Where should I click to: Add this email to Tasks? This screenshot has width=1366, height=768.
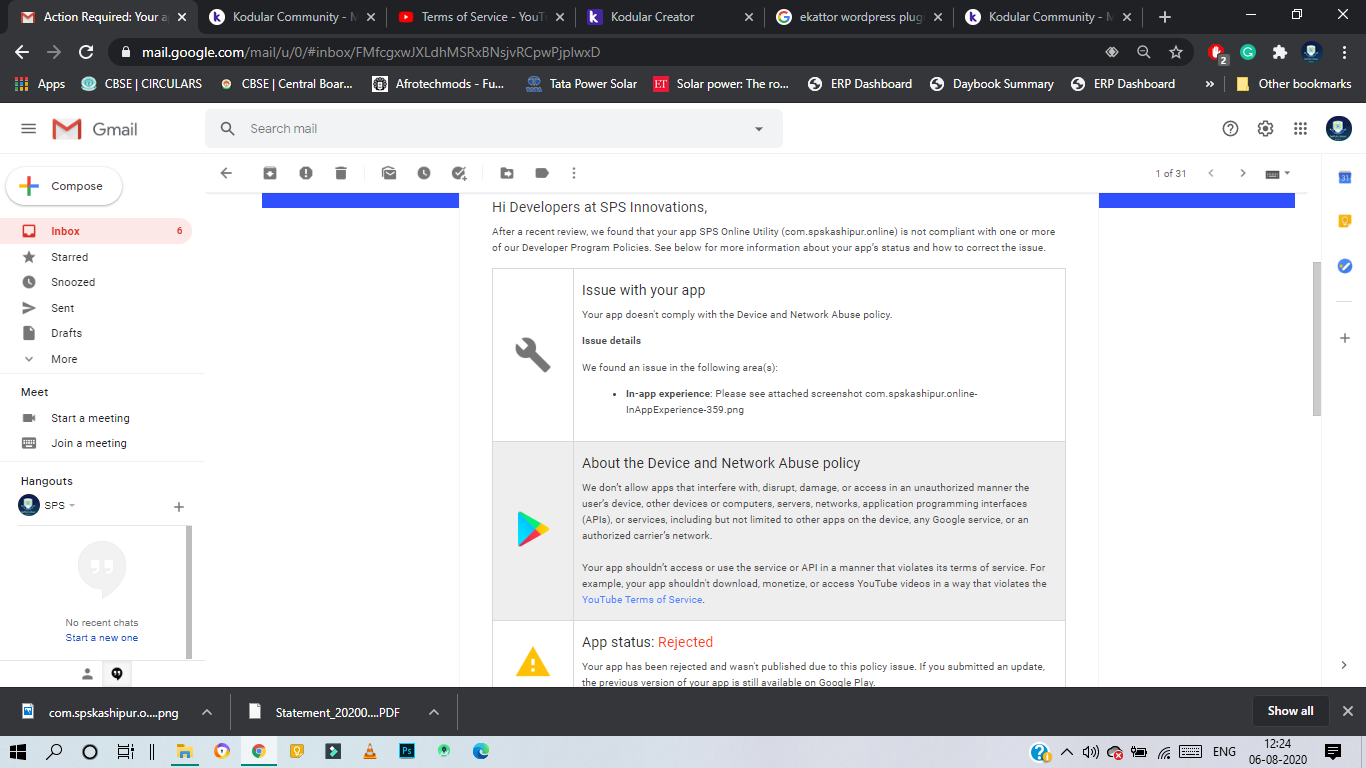pyautogui.click(x=460, y=173)
